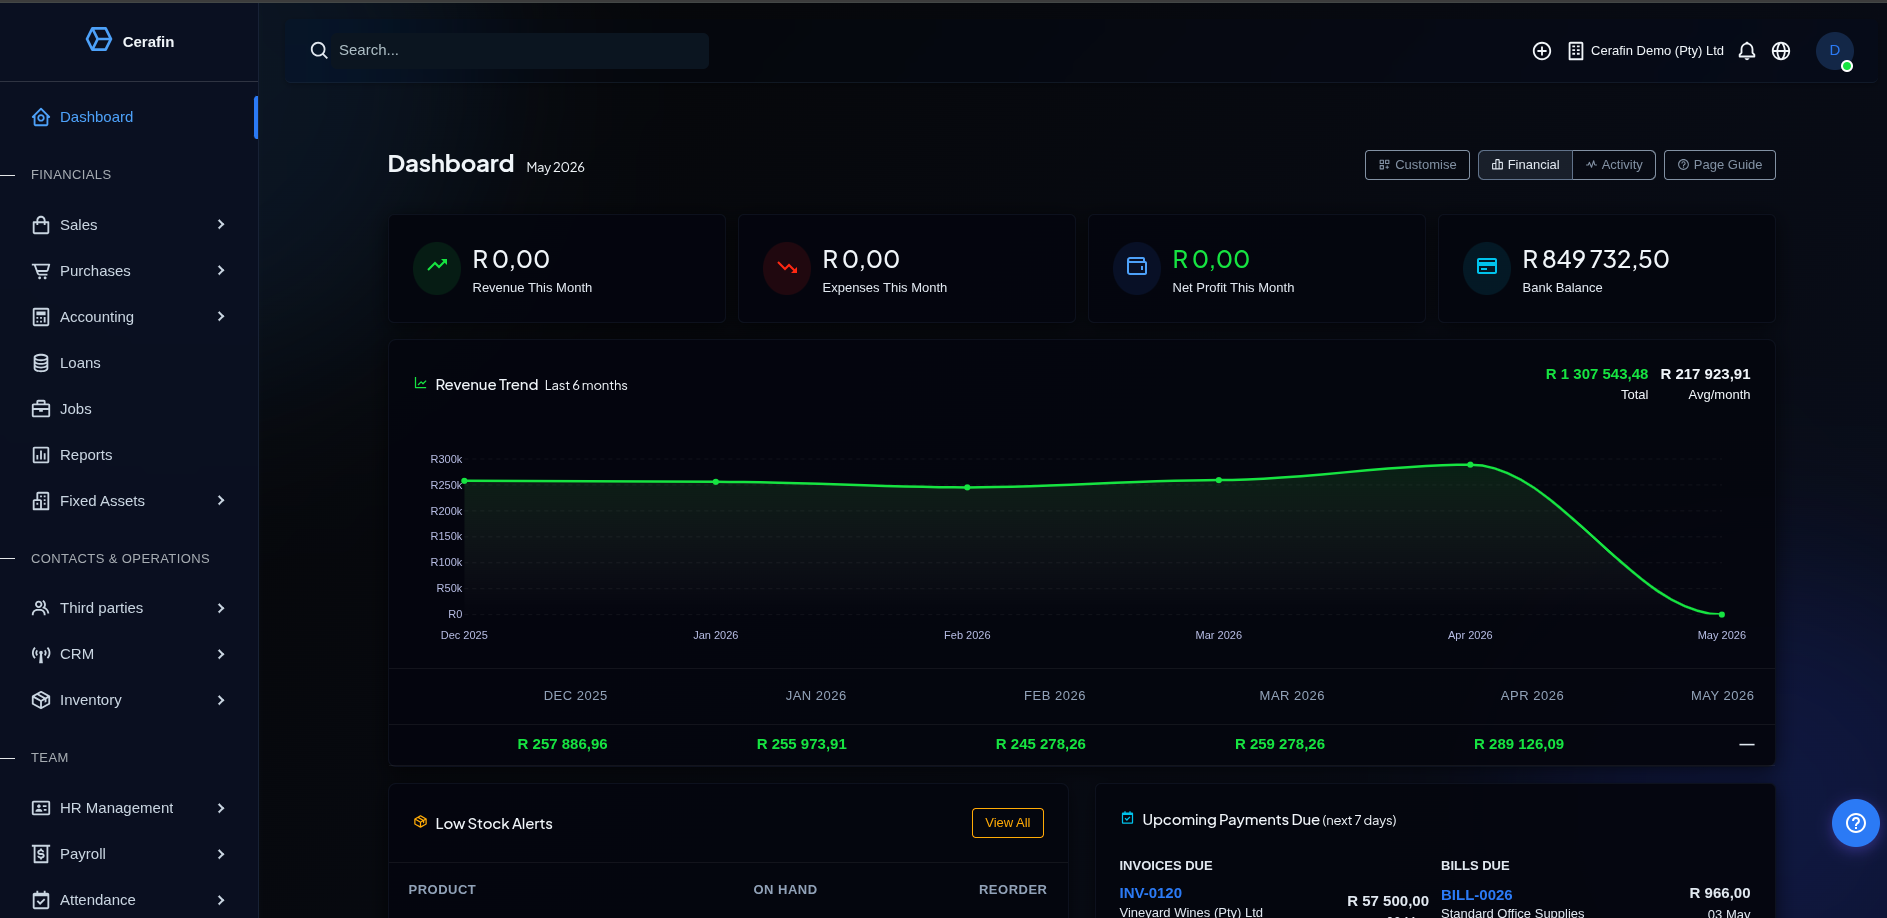Open the user avatar D menu
Image resolution: width=1887 pixels, height=918 pixels.
[1835, 51]
